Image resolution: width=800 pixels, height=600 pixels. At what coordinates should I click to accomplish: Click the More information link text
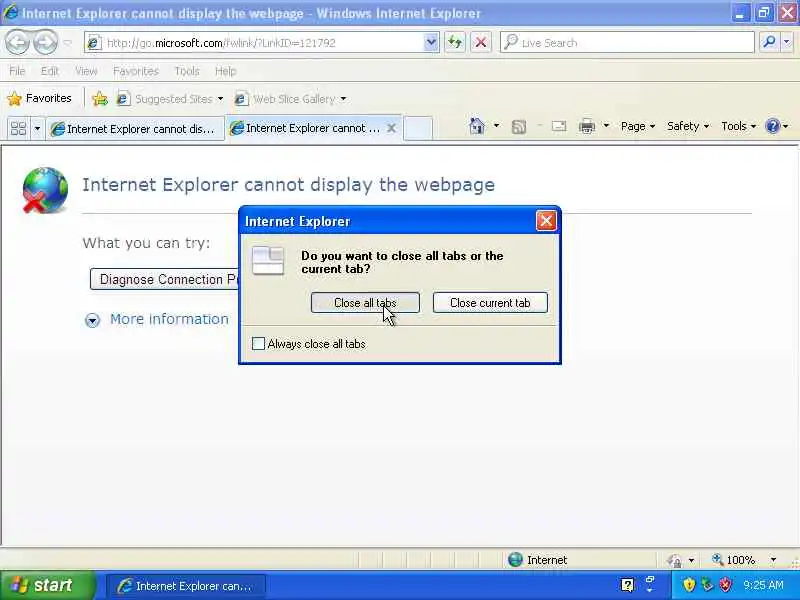(169, 319)
